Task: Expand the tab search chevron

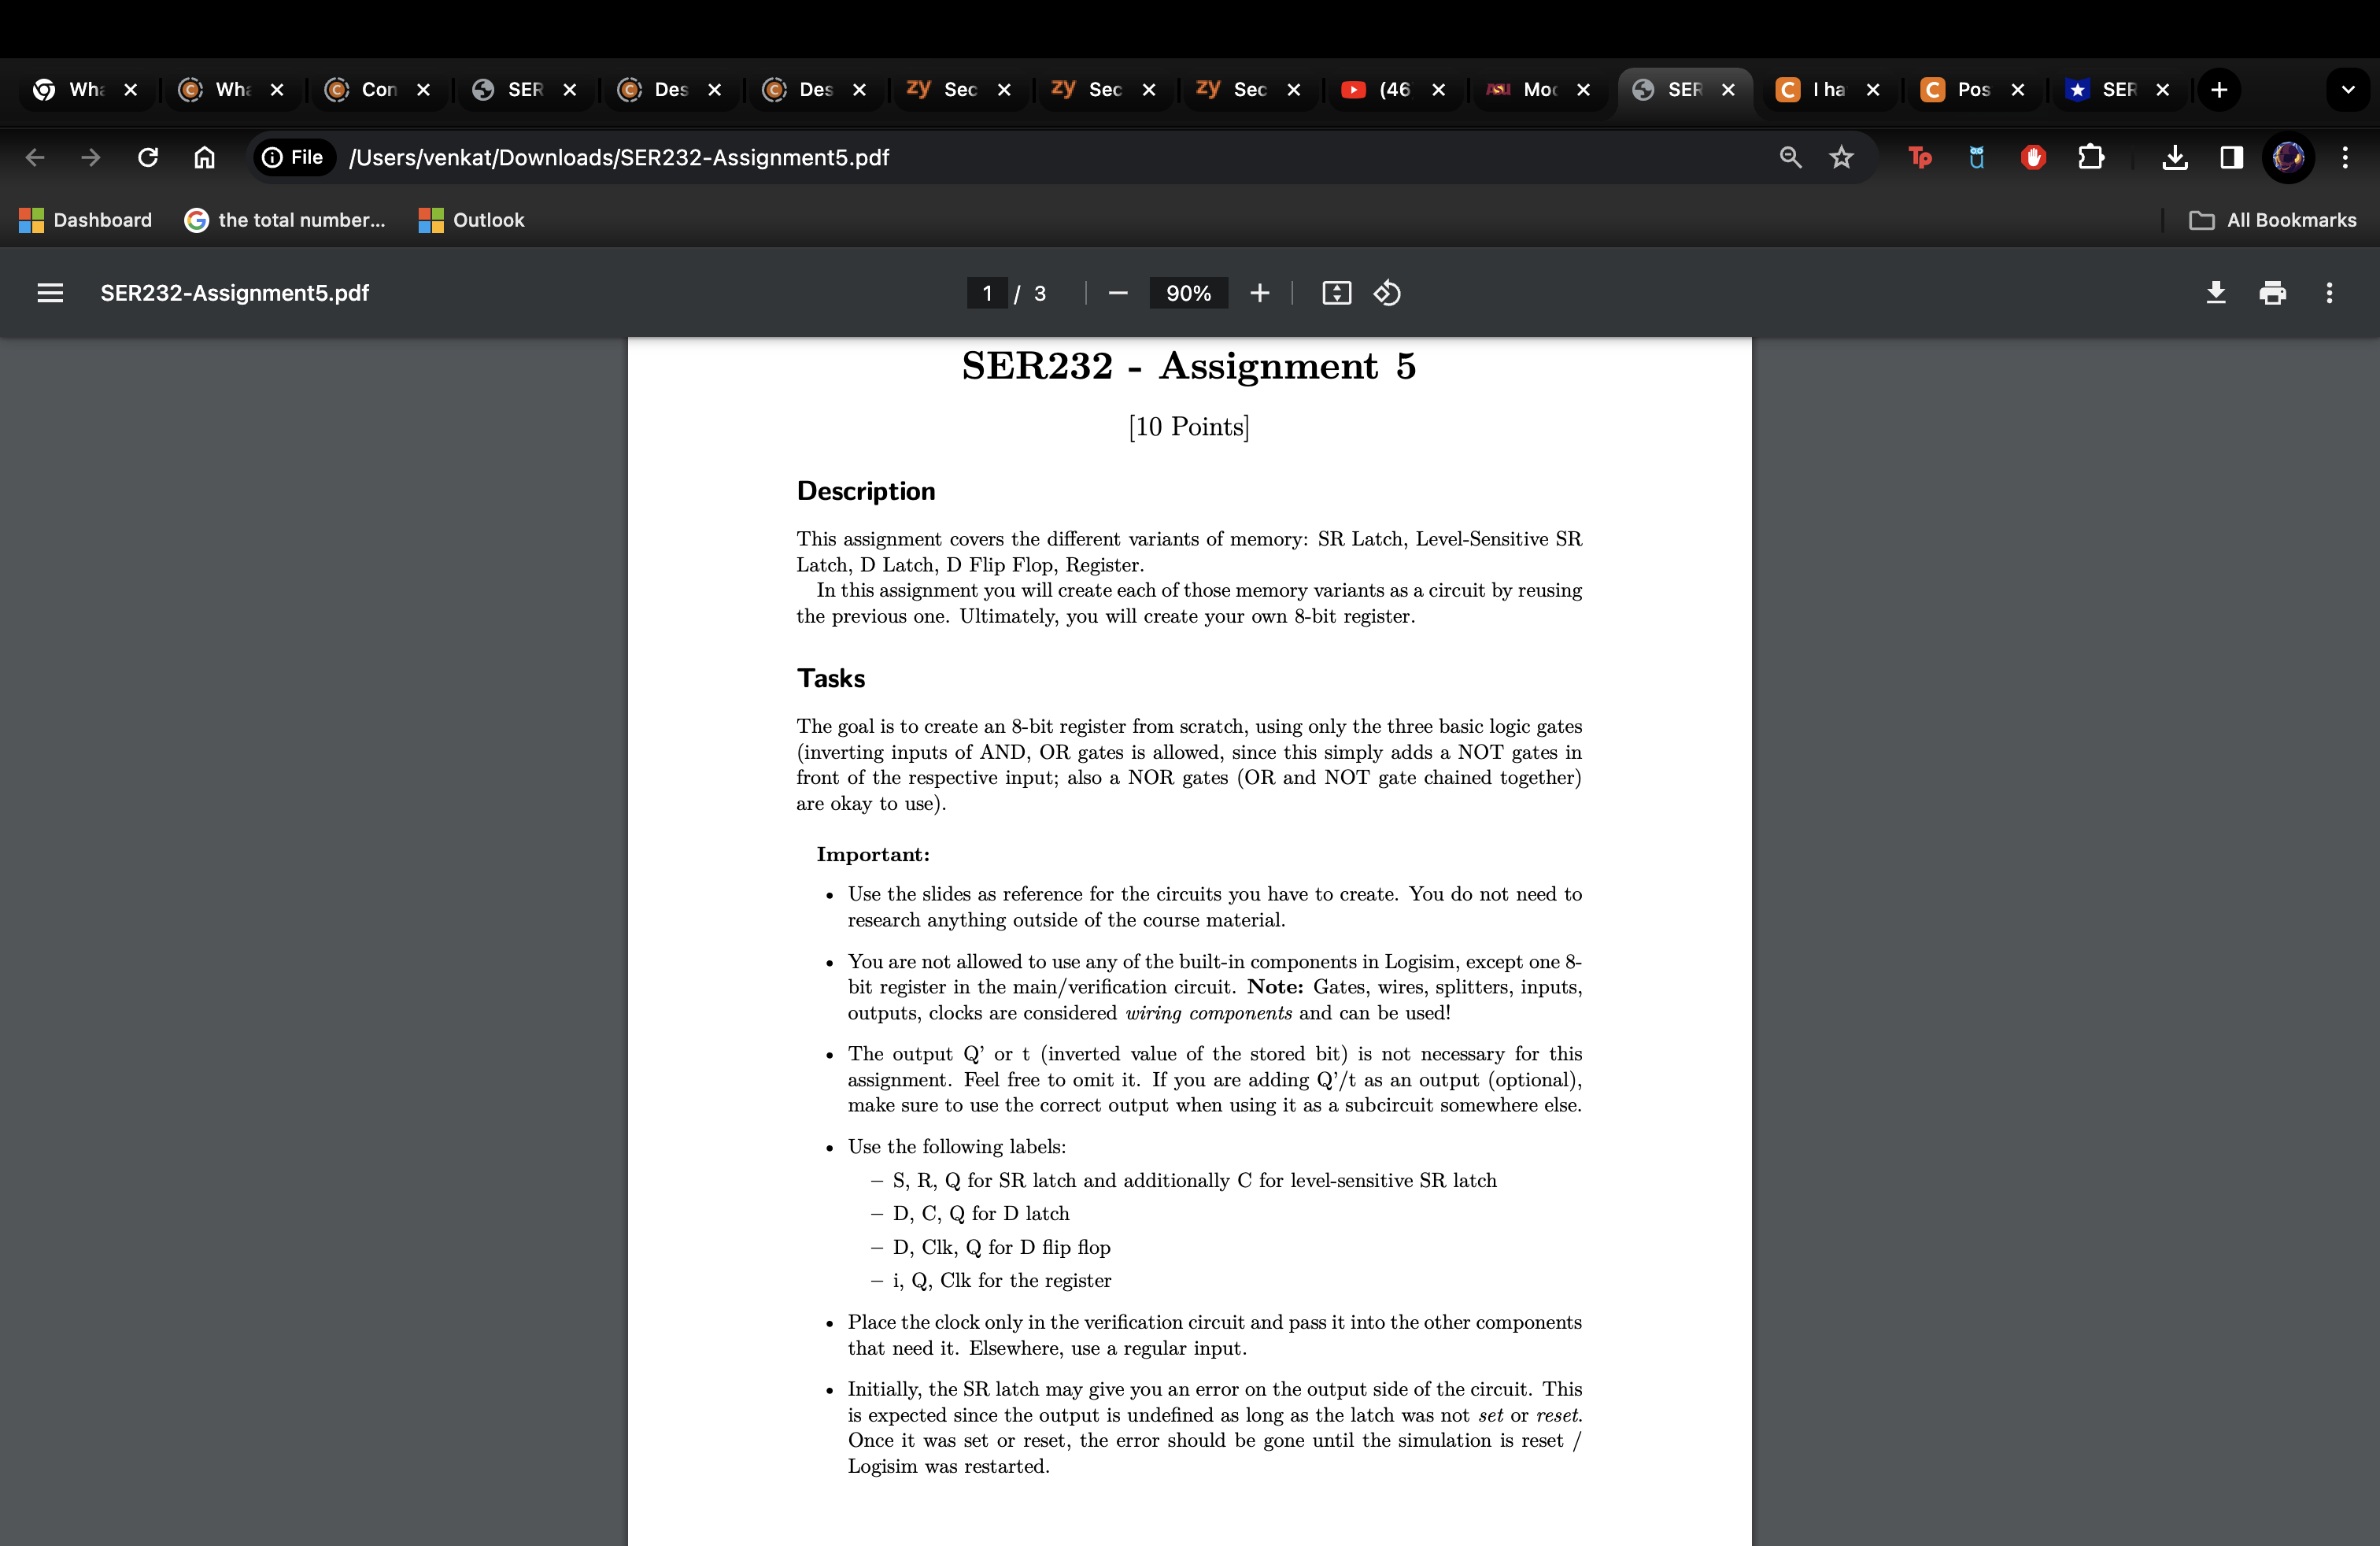Action: click(2349, 90)
